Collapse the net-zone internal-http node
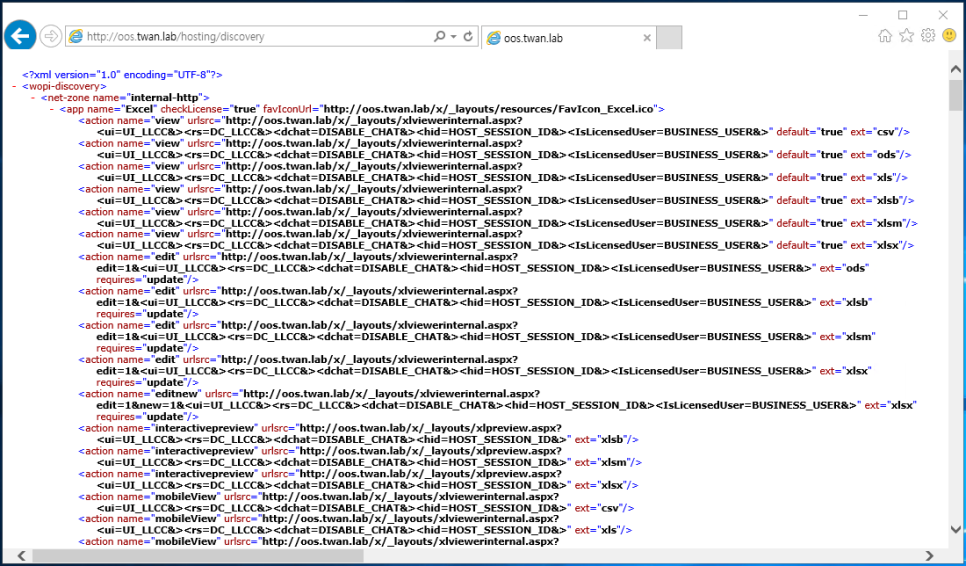Screen dimensions: 966x566 (x=33, y=98)
